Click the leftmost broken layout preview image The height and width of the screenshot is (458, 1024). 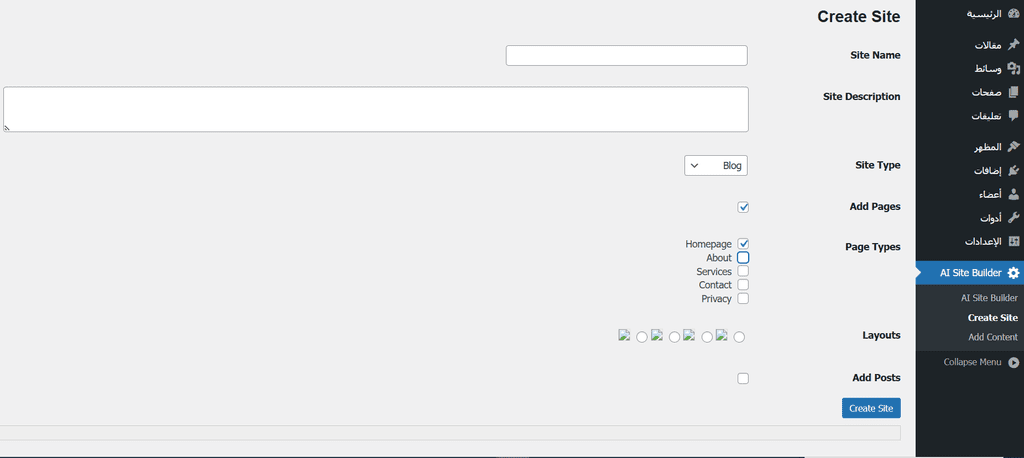624,335
